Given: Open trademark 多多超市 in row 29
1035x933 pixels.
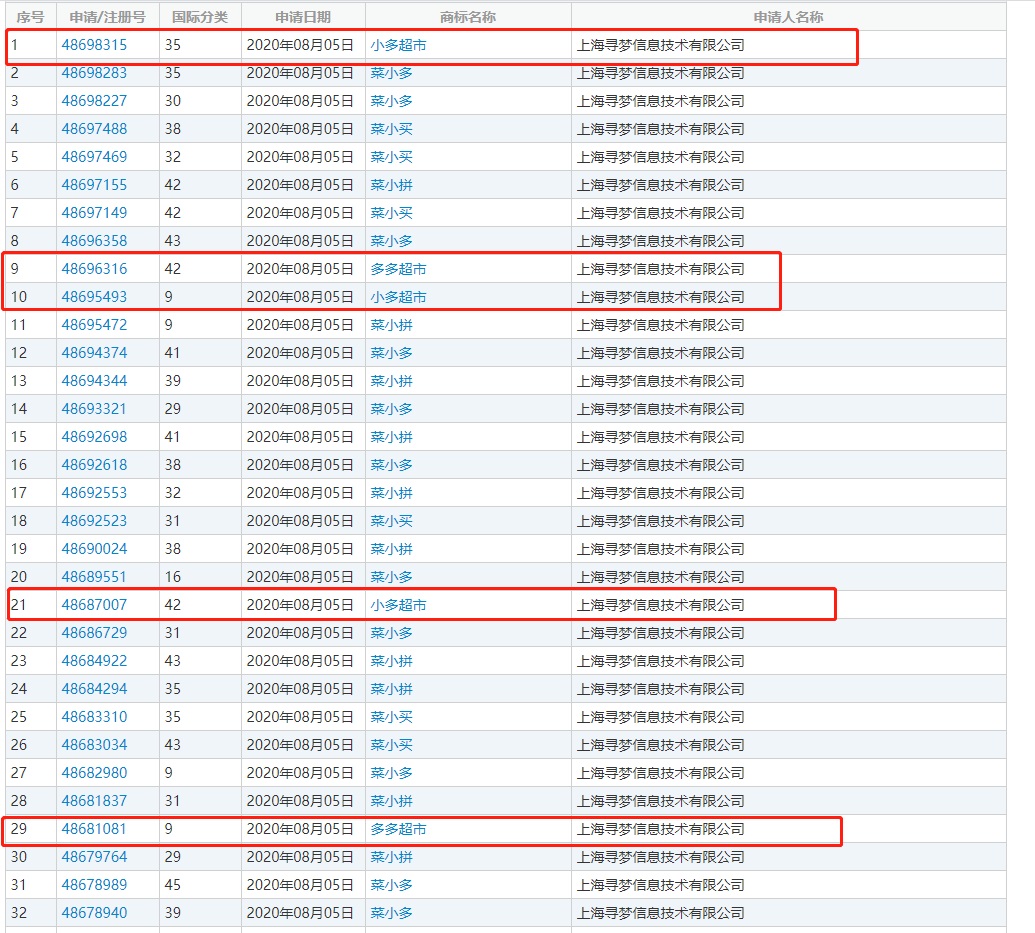Looking at the screenshot, I should point(398,829).
